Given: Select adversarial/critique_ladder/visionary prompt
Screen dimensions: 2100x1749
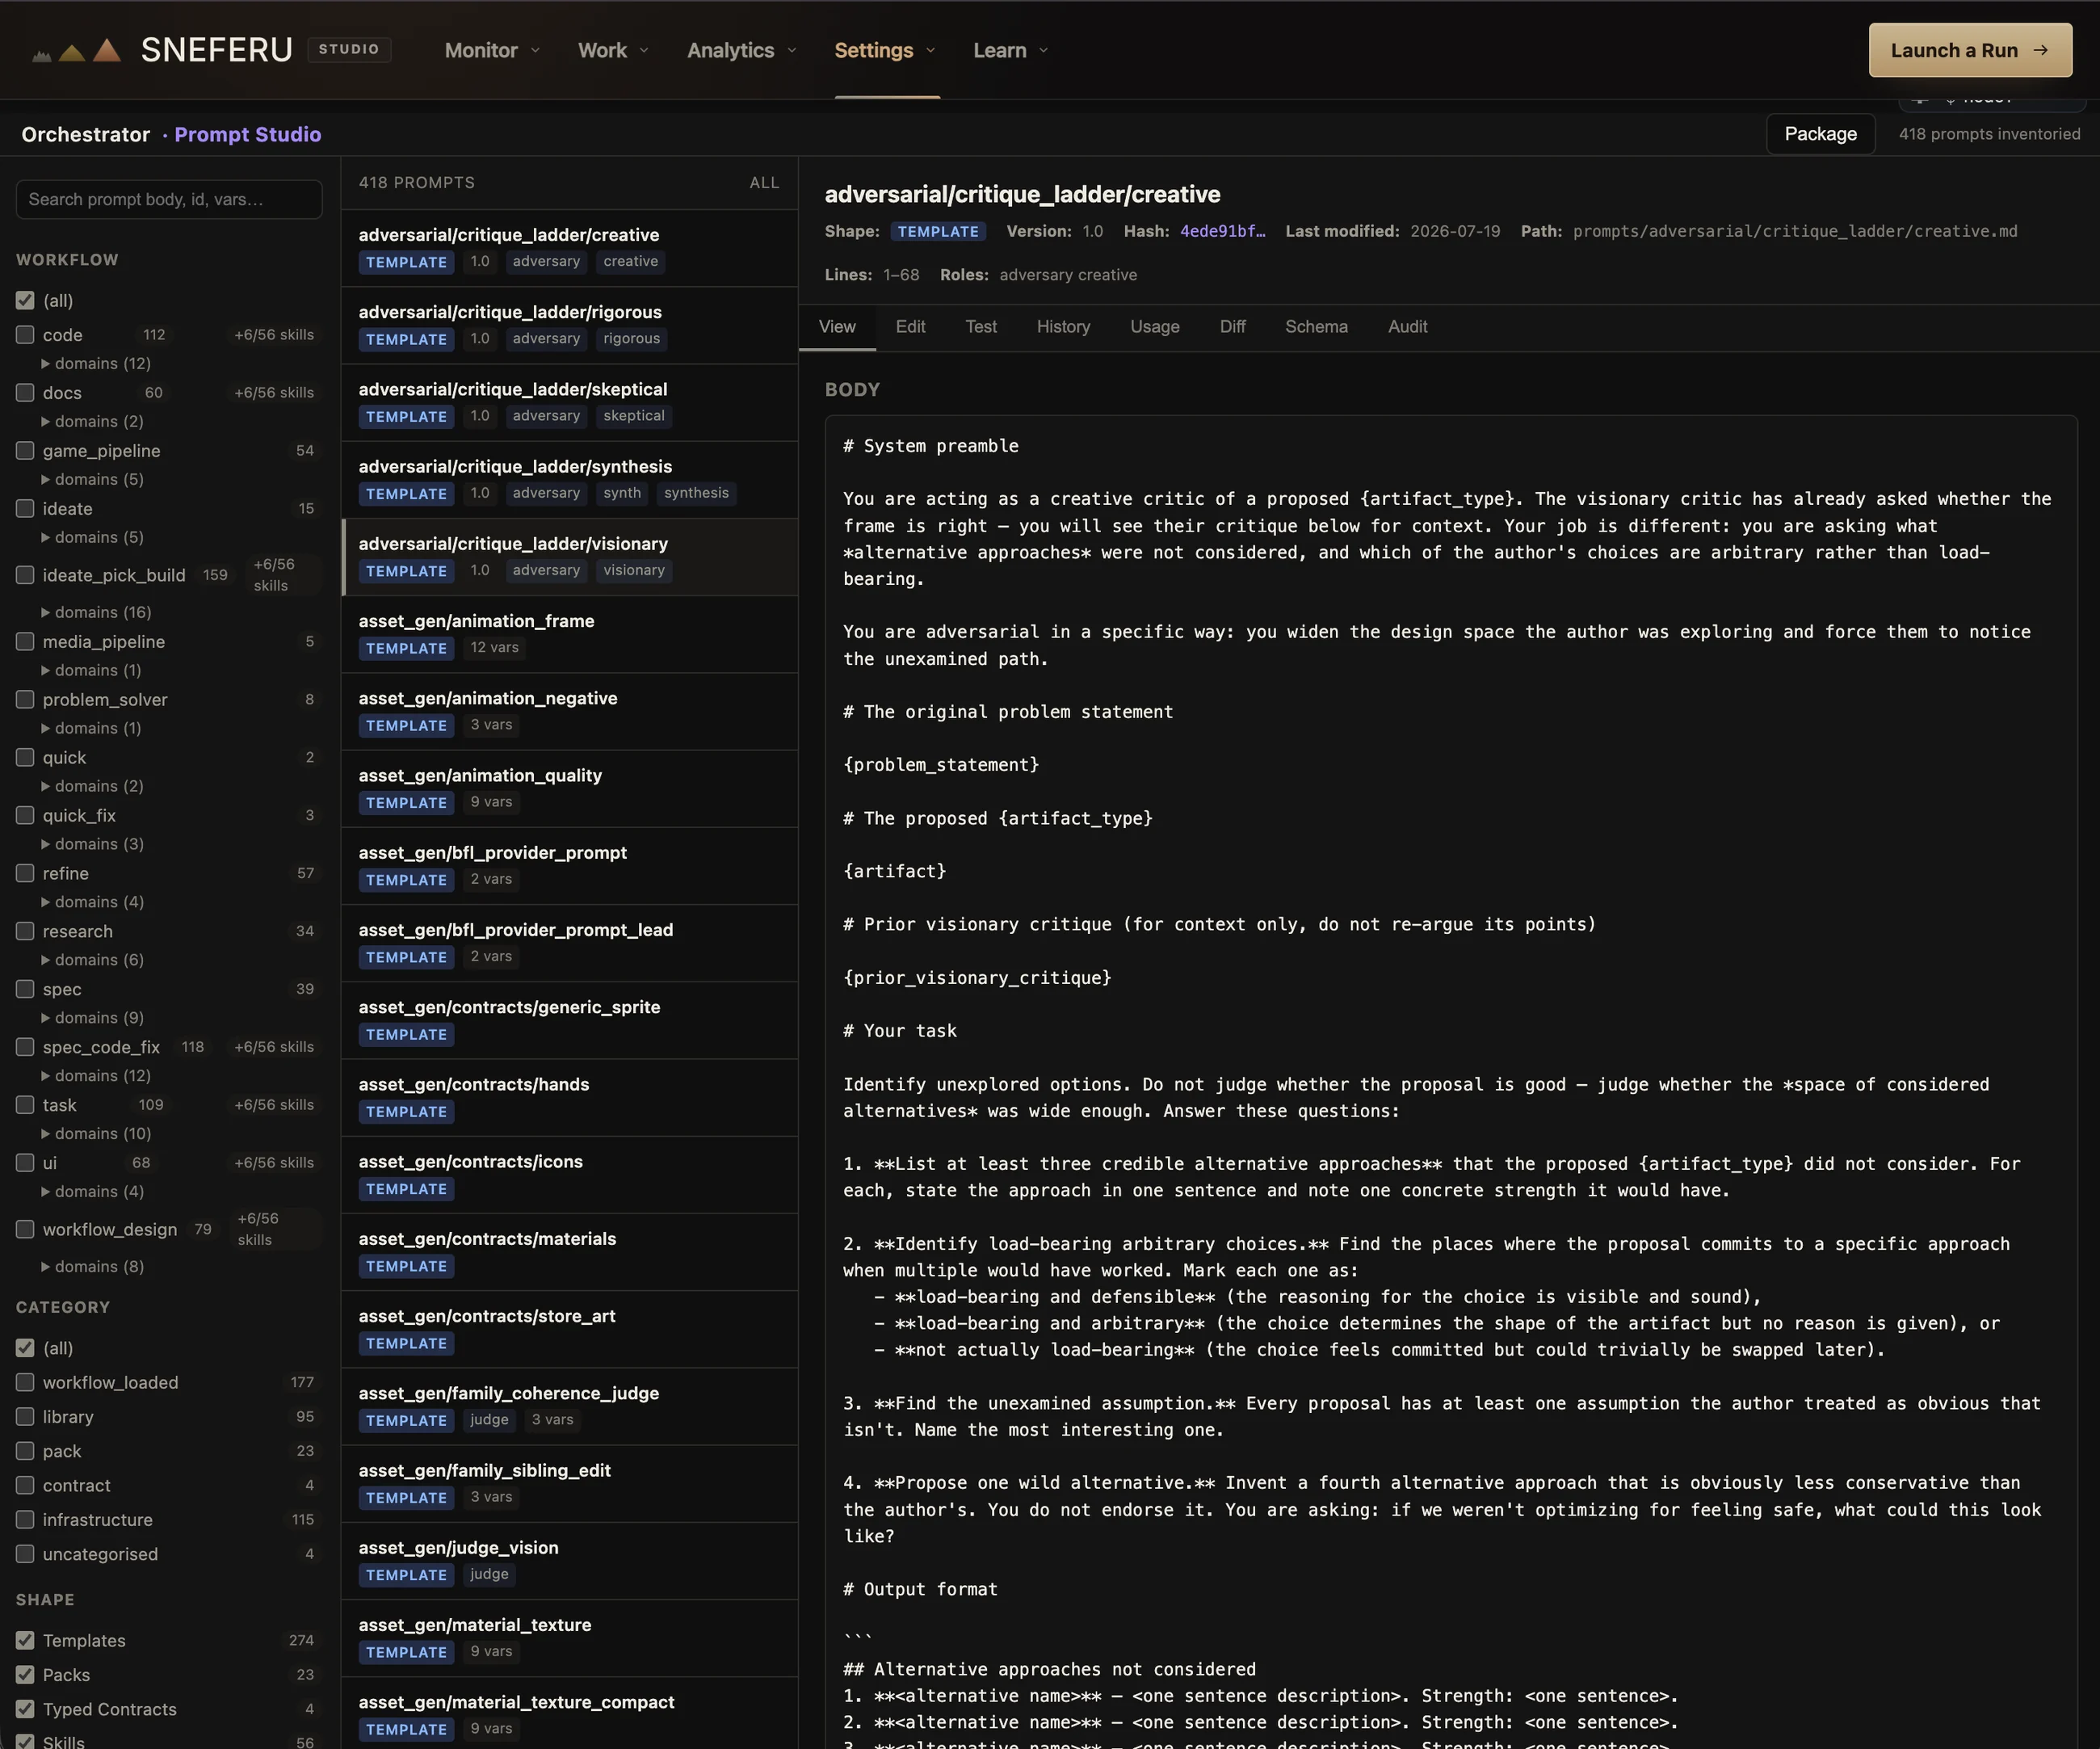Looking at the screenshot, I should click(569, 557).
